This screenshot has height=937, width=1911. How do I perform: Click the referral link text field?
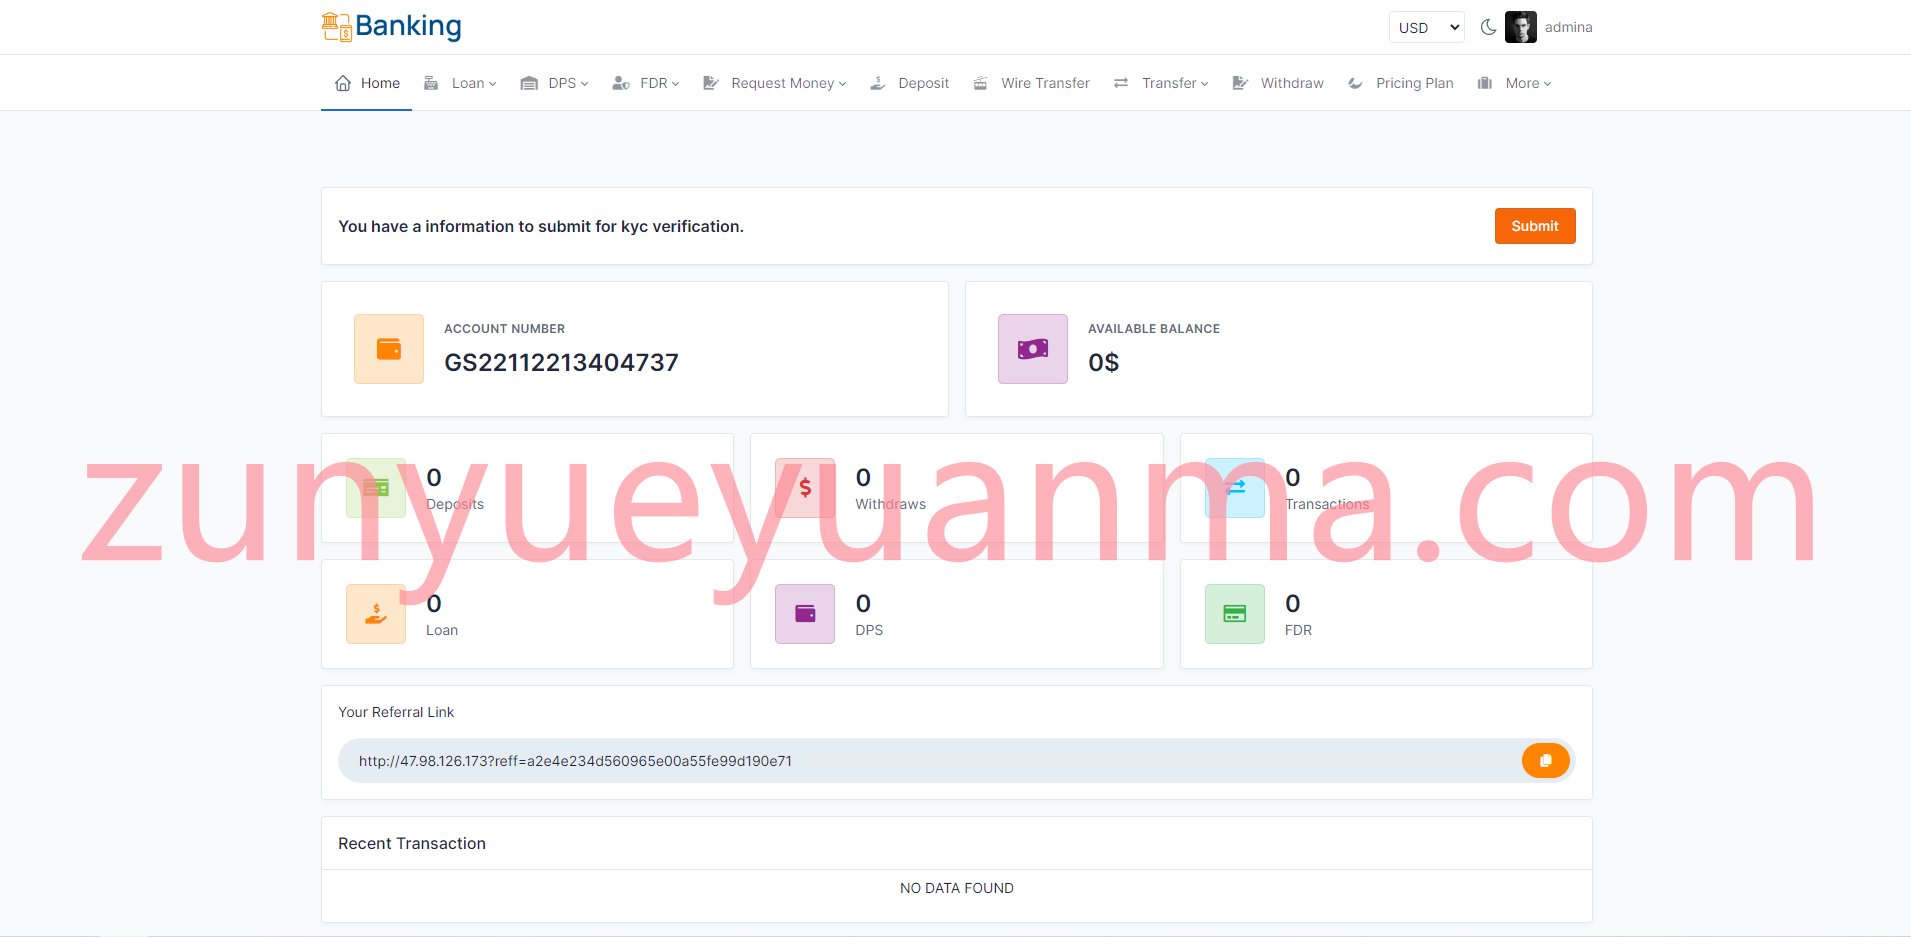(930, 761)
